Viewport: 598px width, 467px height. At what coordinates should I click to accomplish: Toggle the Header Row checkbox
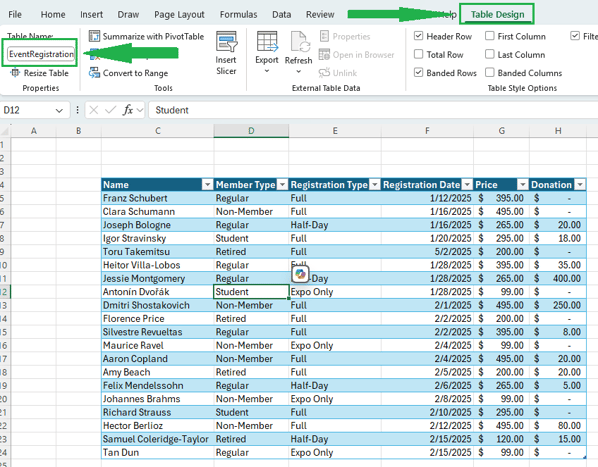click(x=418, y=36)
